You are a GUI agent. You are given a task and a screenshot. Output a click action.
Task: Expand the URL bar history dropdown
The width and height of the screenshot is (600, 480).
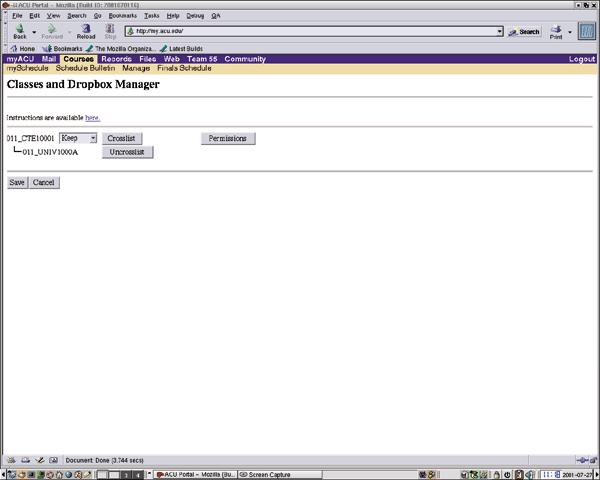pos(499,31)
